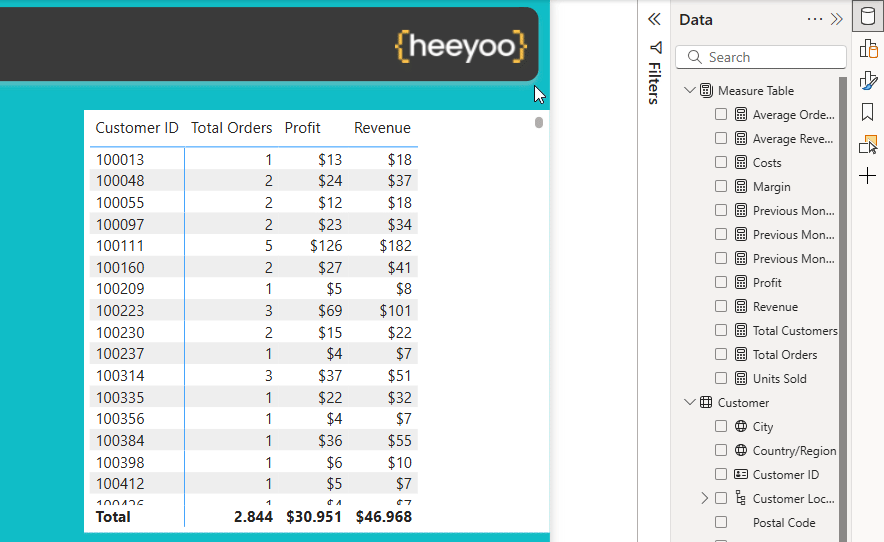This screenshot has height=542, width=884.
Task: Tick the Costs checkbox
Action: pyautogui.click(x=721, y=162)
